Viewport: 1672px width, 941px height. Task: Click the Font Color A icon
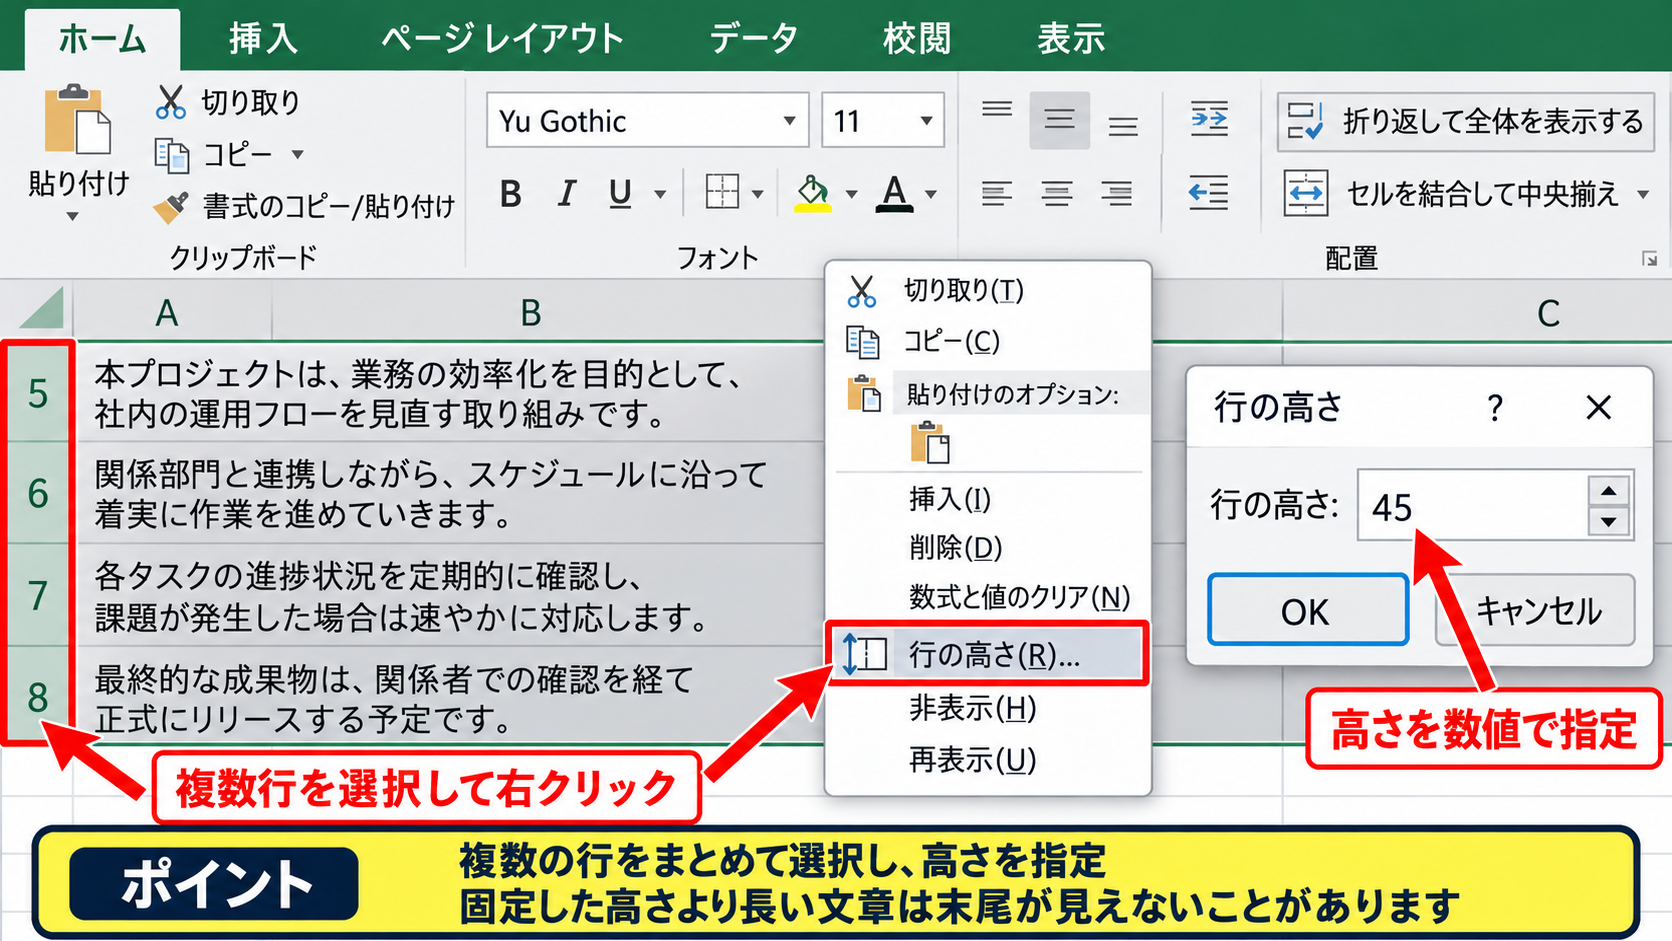coord(895,193)
